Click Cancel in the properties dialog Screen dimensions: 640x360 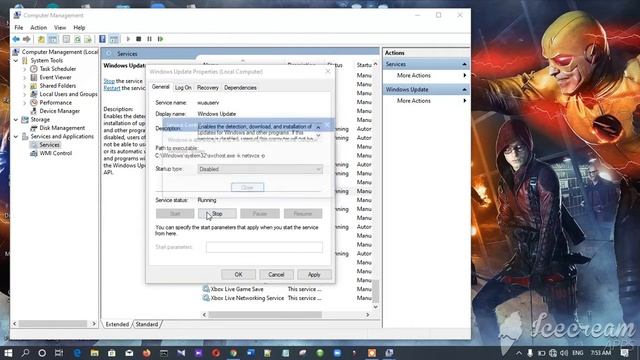(x=276, y=275)
